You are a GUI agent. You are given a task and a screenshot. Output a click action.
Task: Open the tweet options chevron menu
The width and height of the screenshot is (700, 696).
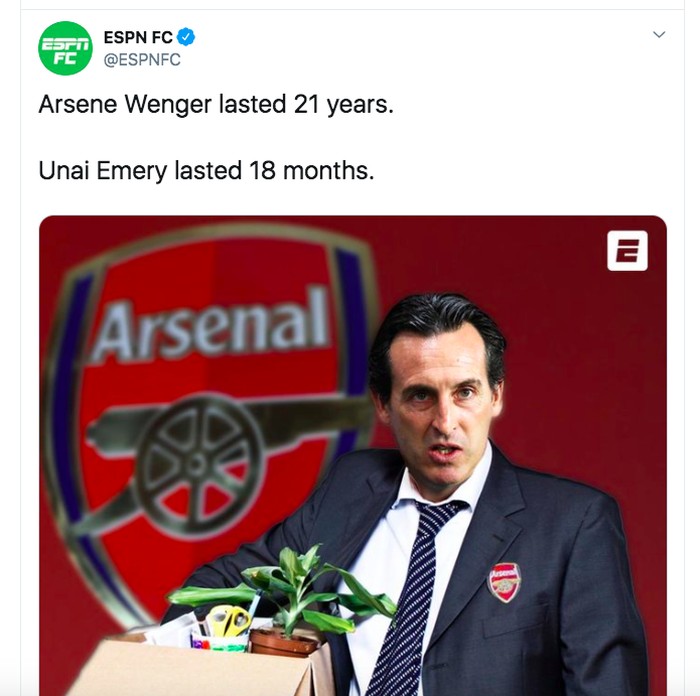point(658,35)
